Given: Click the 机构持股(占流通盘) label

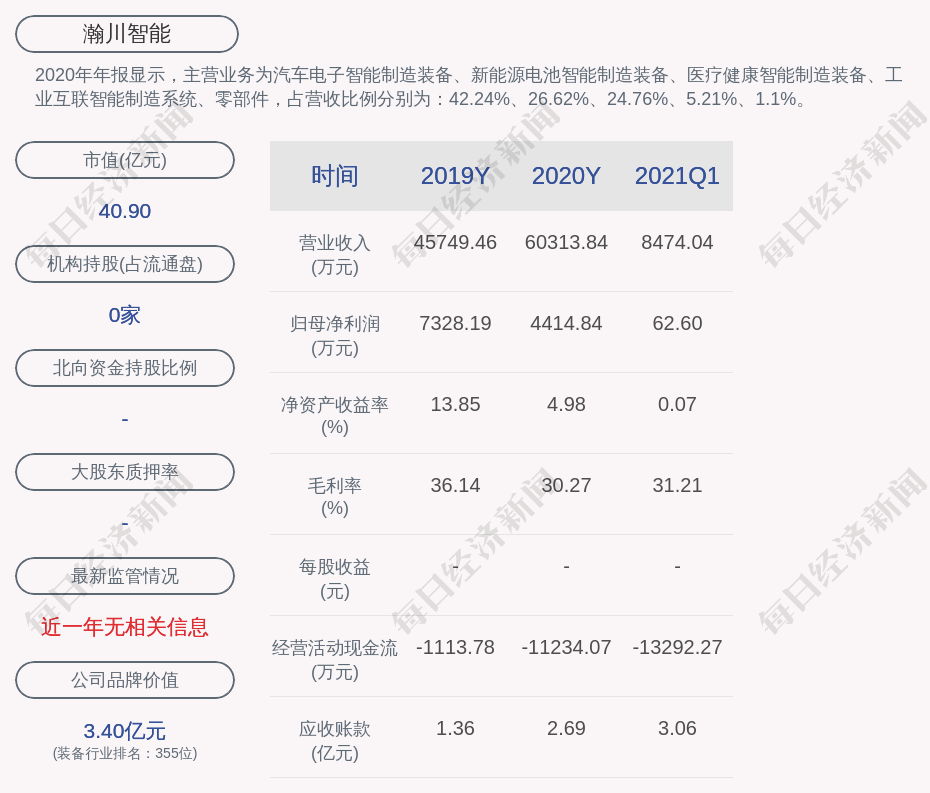Looking at the screenshot, I should tap(125, 264).
